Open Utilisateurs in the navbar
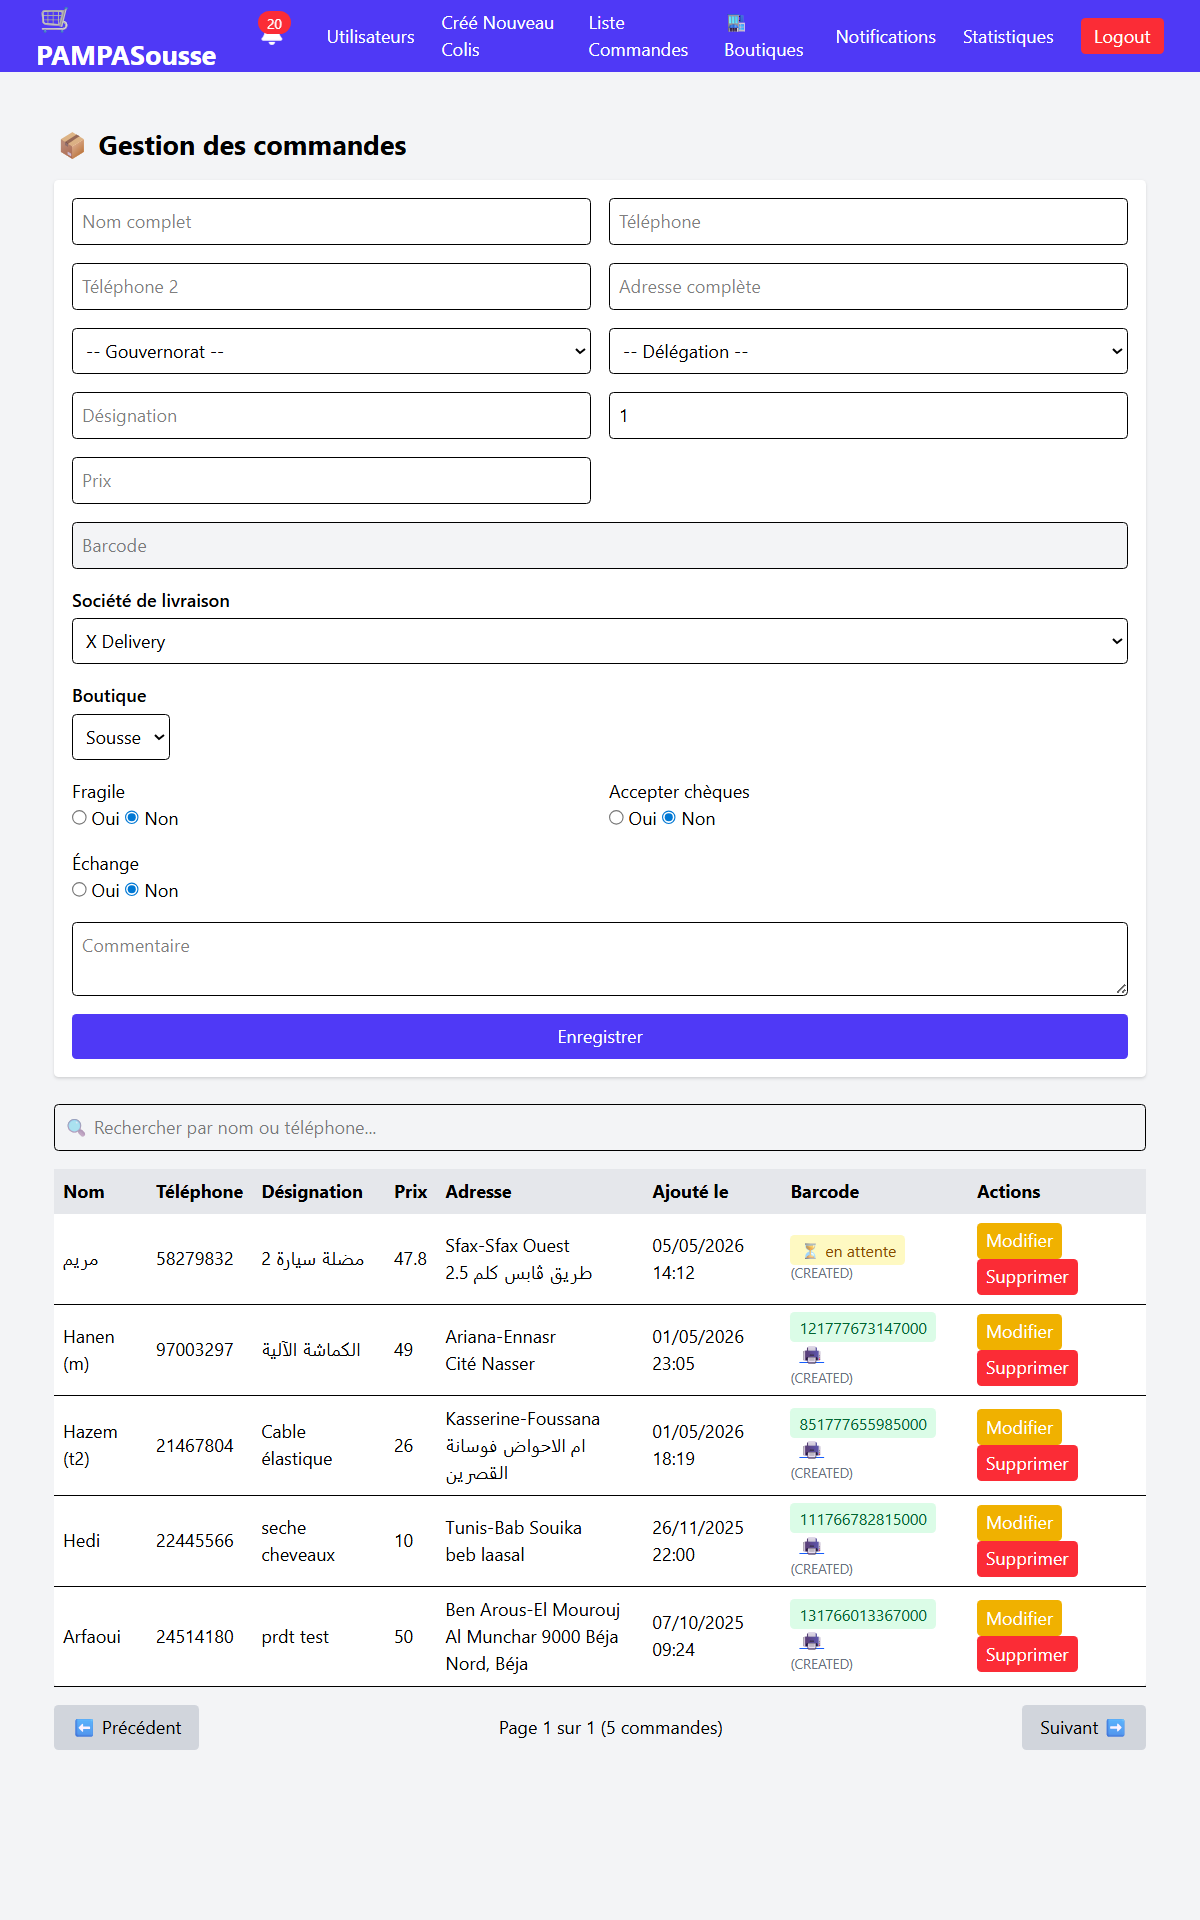This screenshot has height=1920, width=1200. click(370, 36)
